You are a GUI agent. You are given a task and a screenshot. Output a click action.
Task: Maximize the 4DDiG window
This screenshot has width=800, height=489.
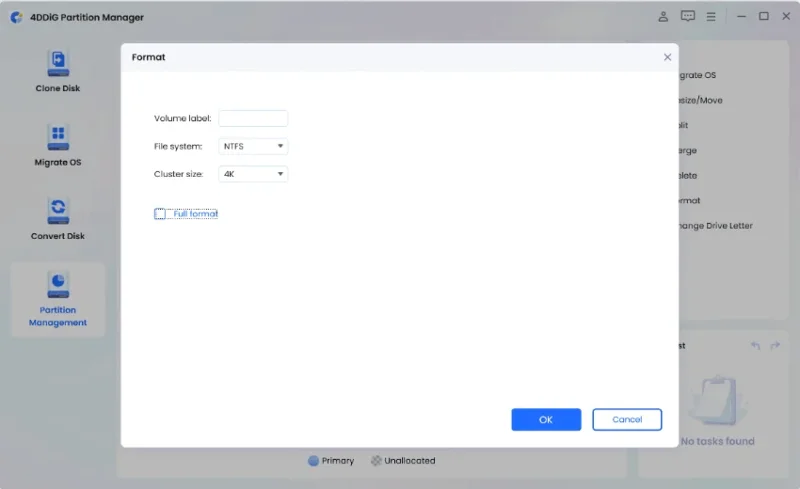click(764, 16)
